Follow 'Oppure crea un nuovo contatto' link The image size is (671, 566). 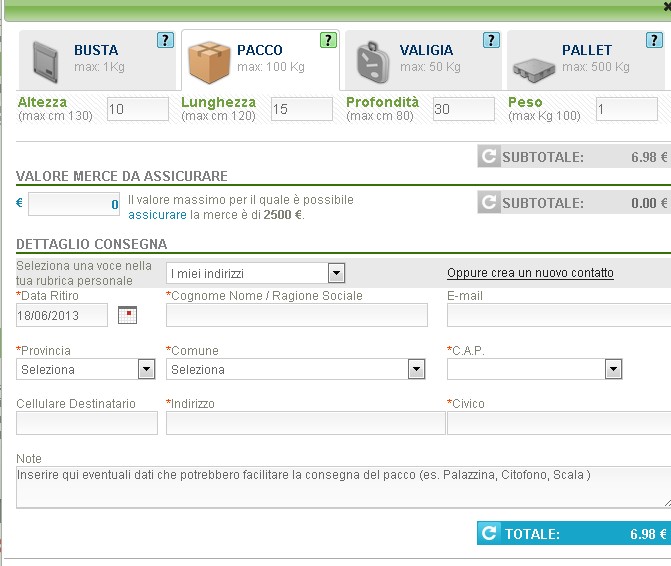coord(530,273)
